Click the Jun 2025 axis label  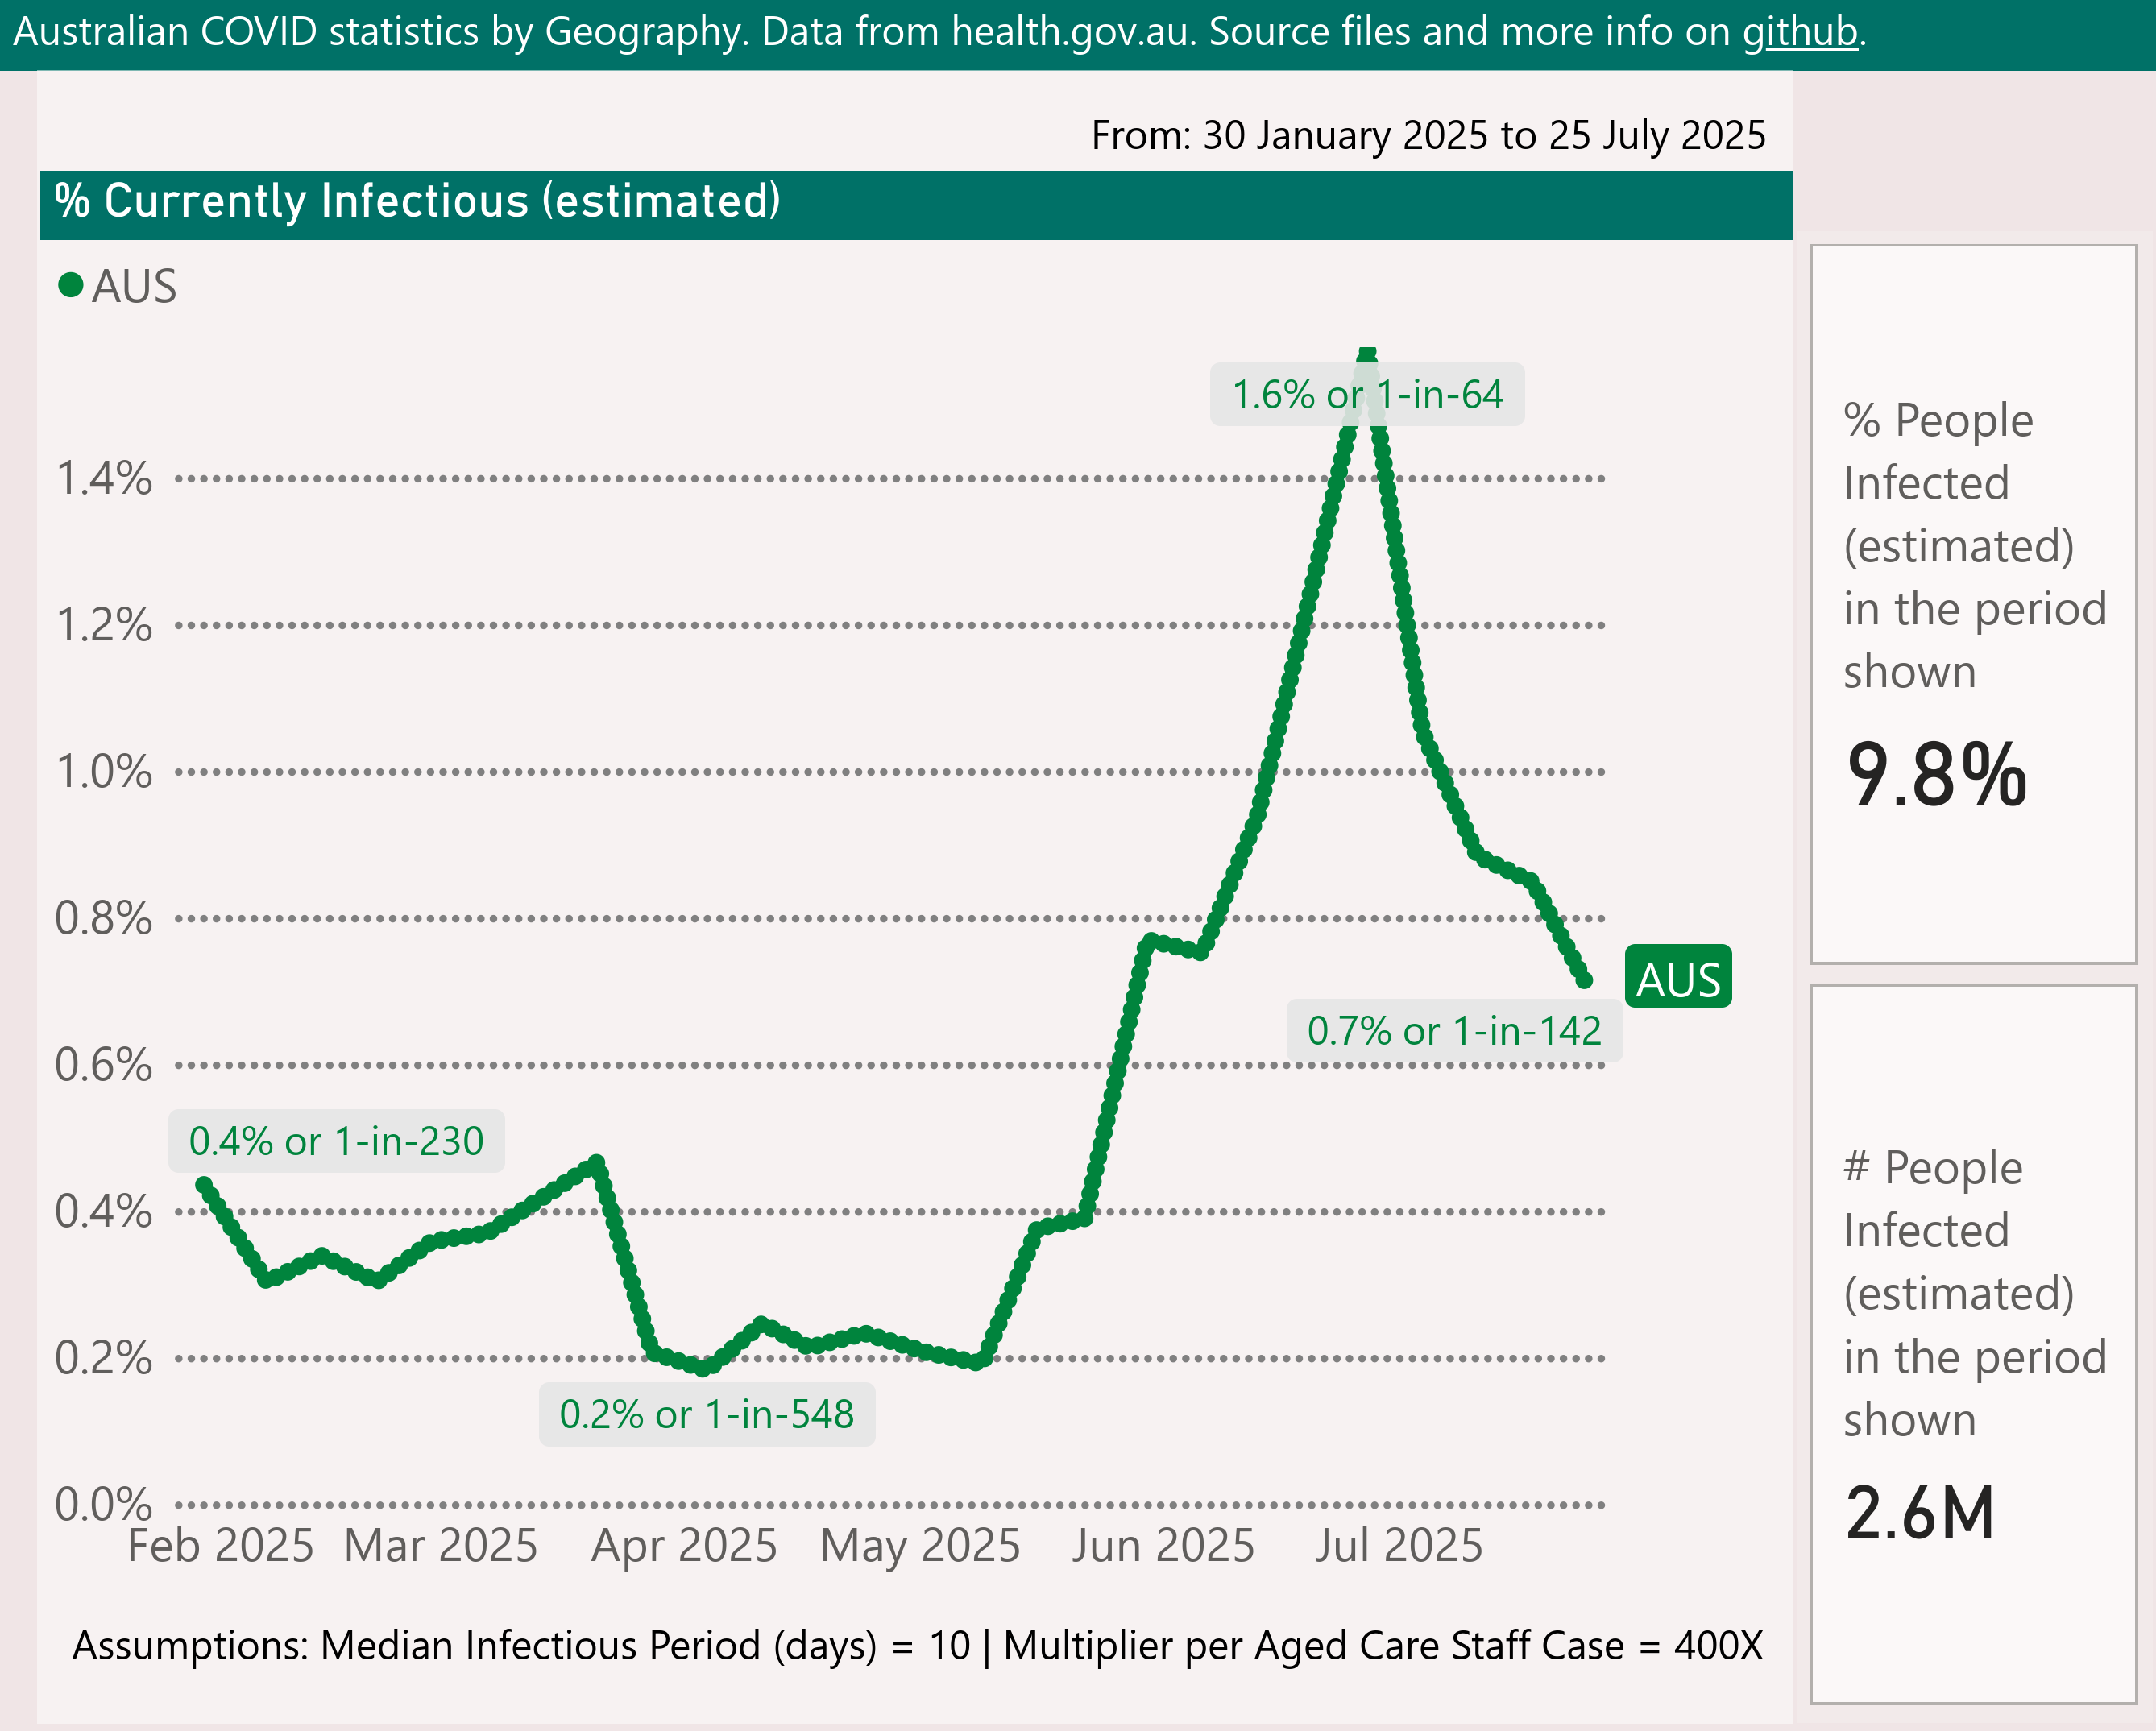[1162, 1546]
